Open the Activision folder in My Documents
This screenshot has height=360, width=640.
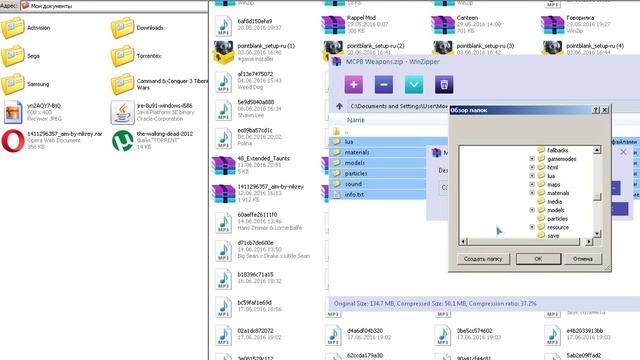[25, 28]
